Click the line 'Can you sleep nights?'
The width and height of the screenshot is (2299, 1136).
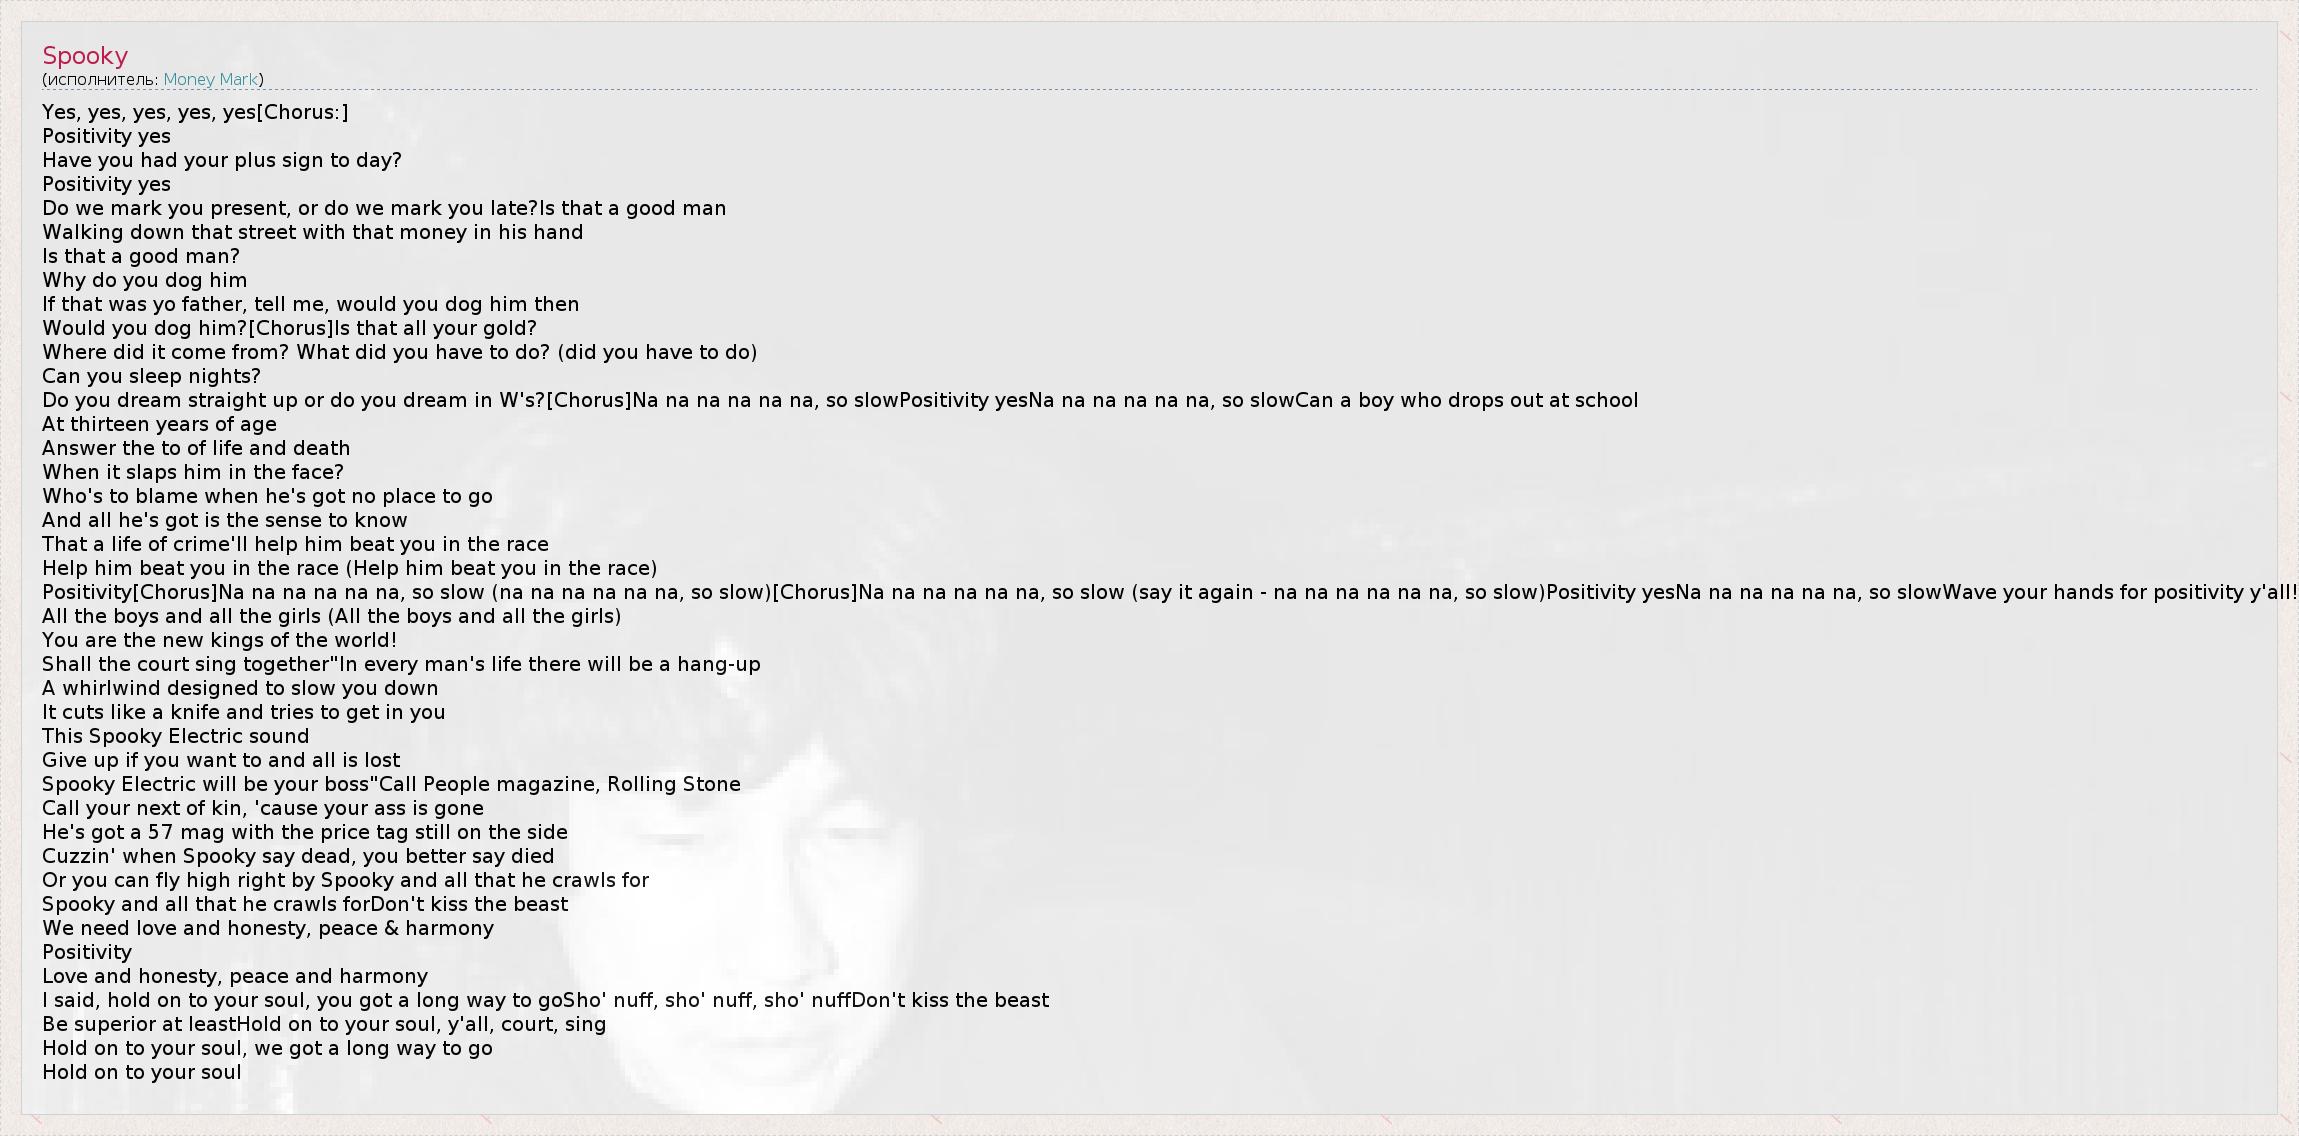(x=151, y=376)
